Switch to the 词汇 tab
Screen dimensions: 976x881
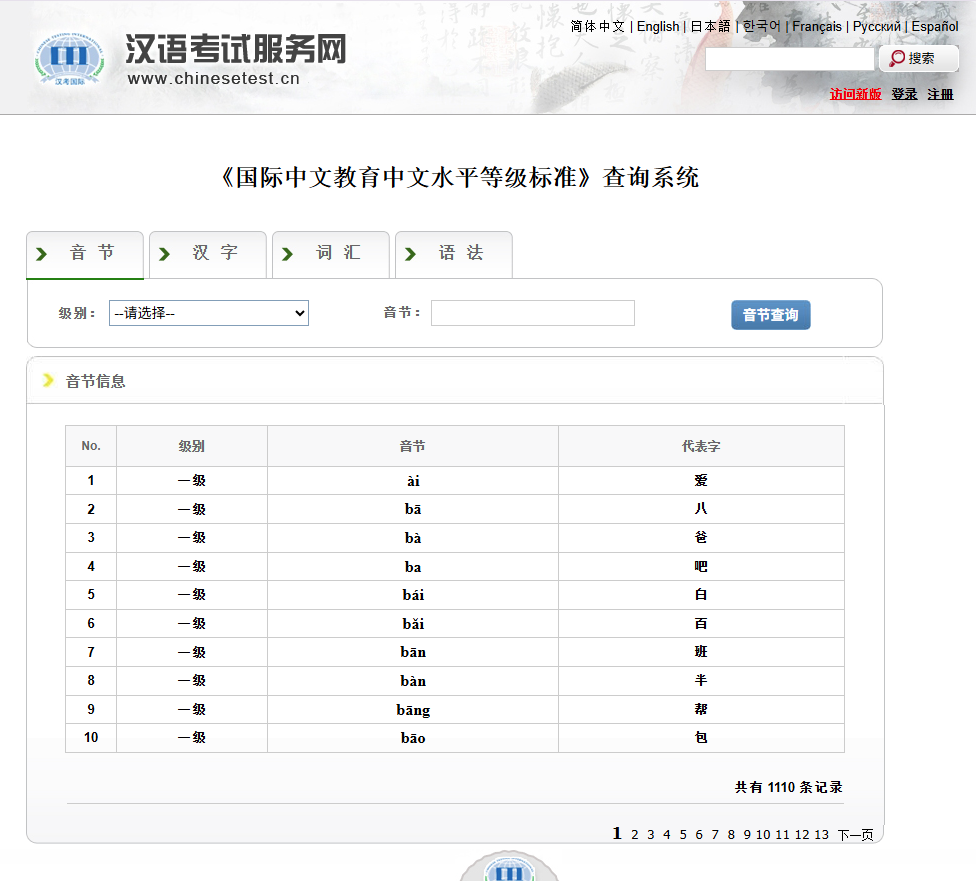pyautogui.click(x=331, y=254)
